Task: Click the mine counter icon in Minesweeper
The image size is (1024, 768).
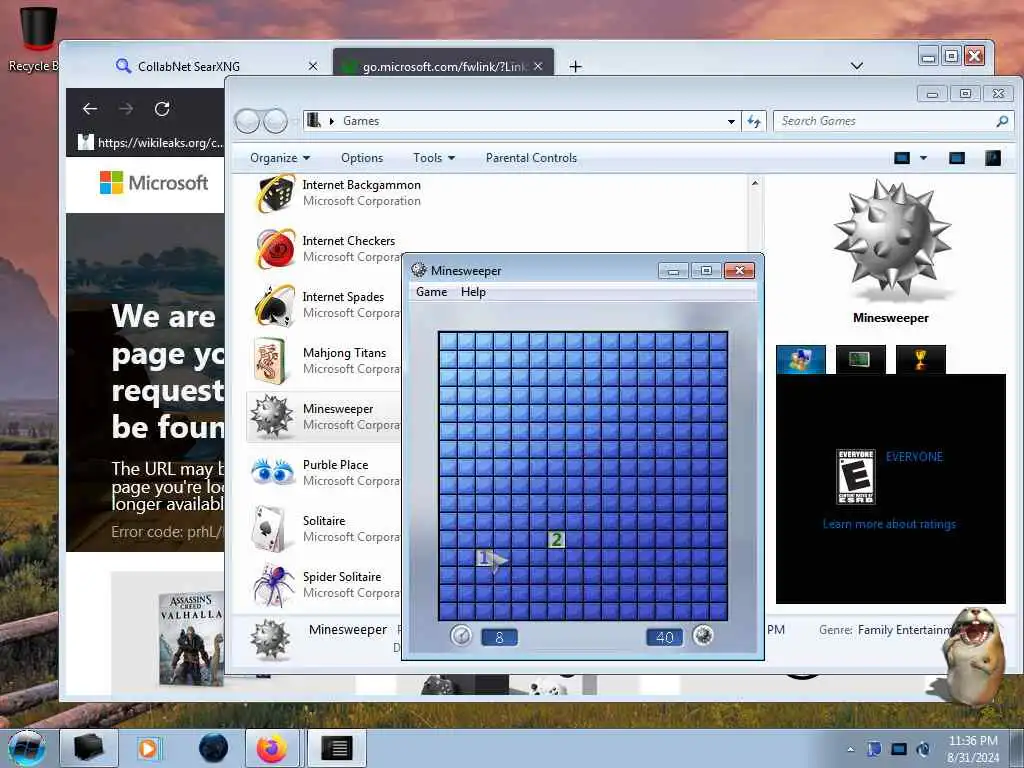Action: pos(703,635)
